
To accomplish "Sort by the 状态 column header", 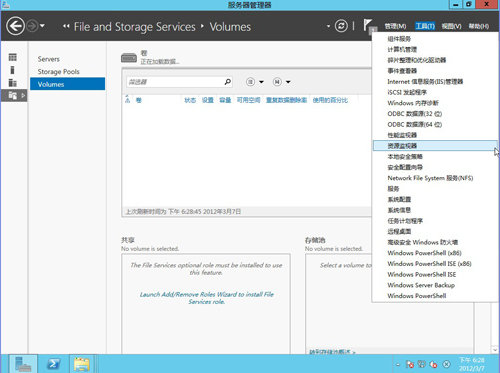I will point(190,100).
